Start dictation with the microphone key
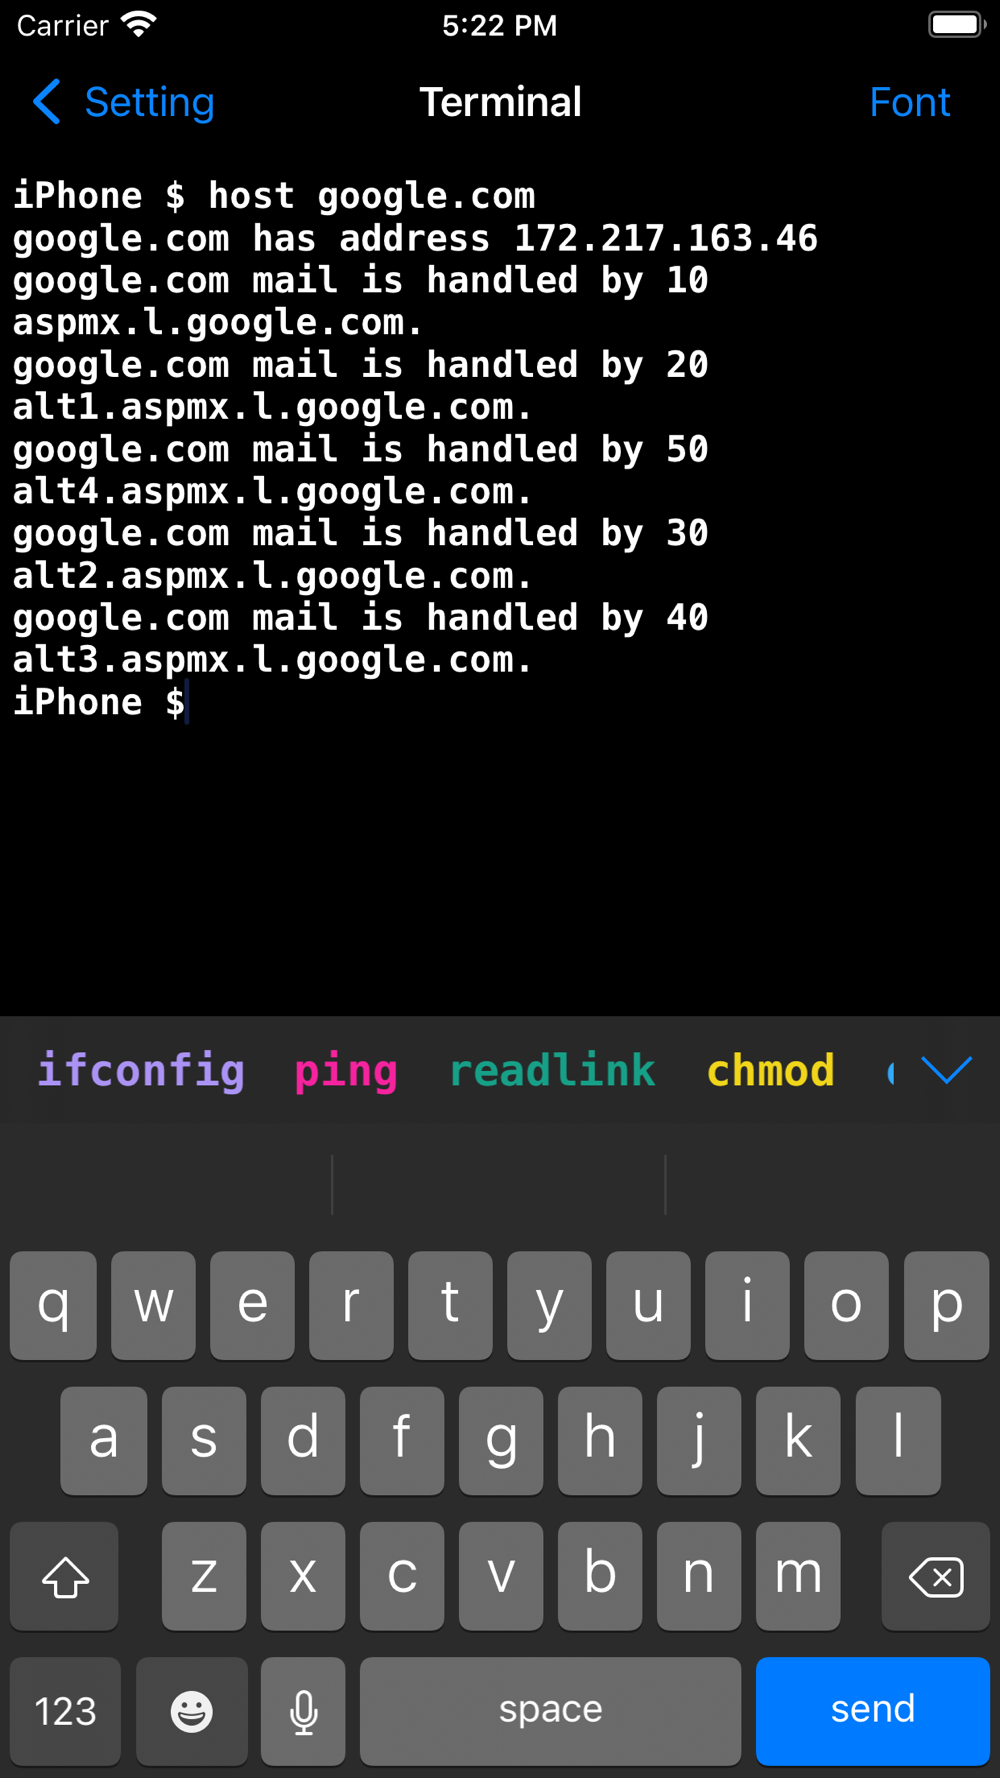This screenshot has width=1000, height=1778. coord(303,1711)
